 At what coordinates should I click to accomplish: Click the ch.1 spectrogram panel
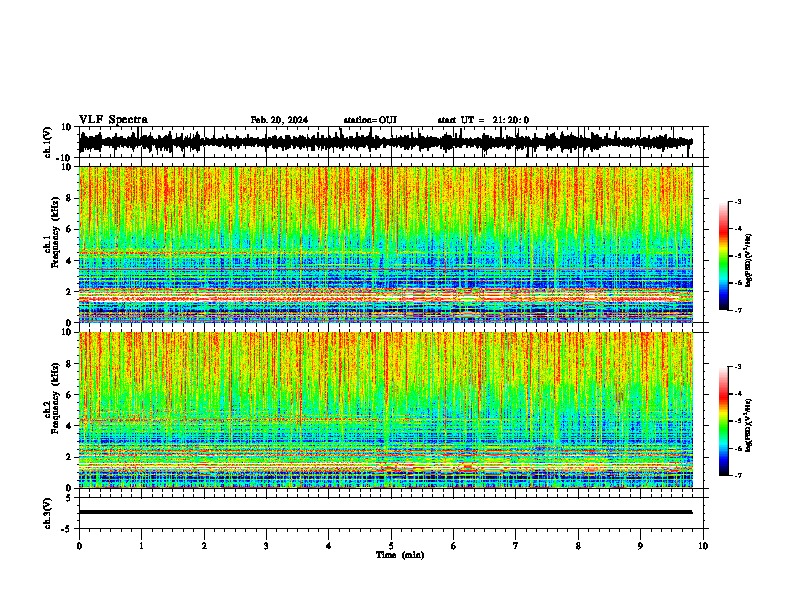pos(386,244)
